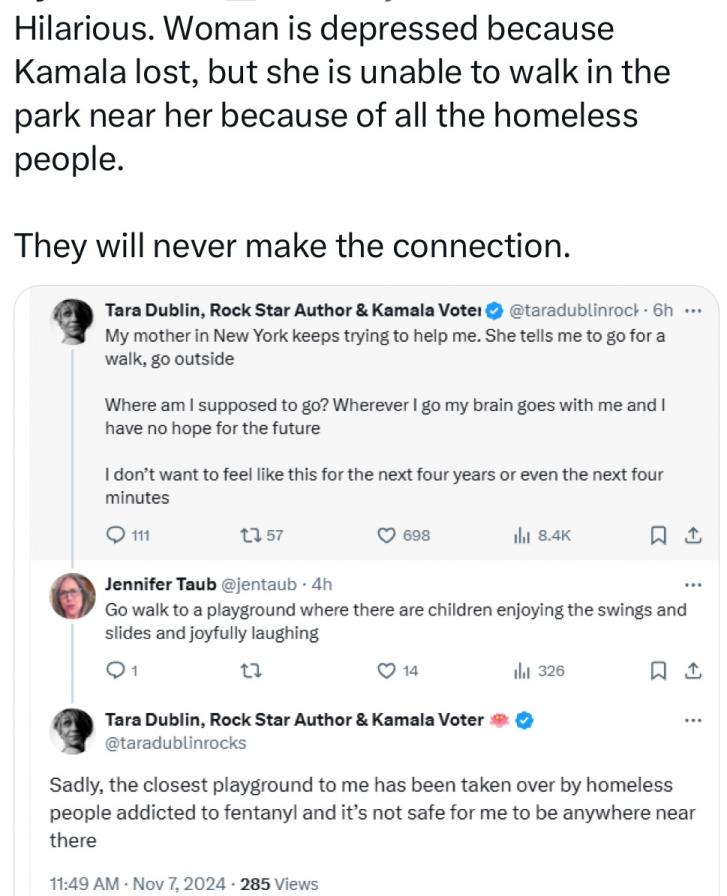Retweet Jennifer Taub's playground tweet
This screenshot has height=896, width=727.
point(251,670)
